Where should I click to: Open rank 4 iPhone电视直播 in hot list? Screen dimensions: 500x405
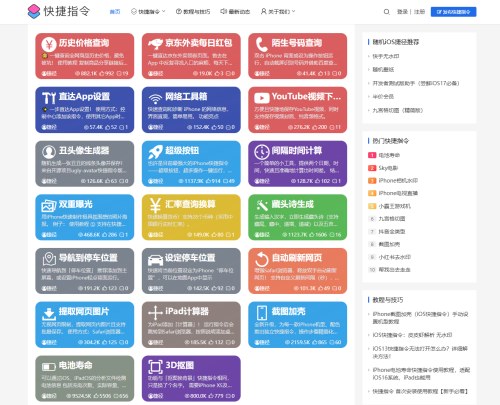coord(398,193)
